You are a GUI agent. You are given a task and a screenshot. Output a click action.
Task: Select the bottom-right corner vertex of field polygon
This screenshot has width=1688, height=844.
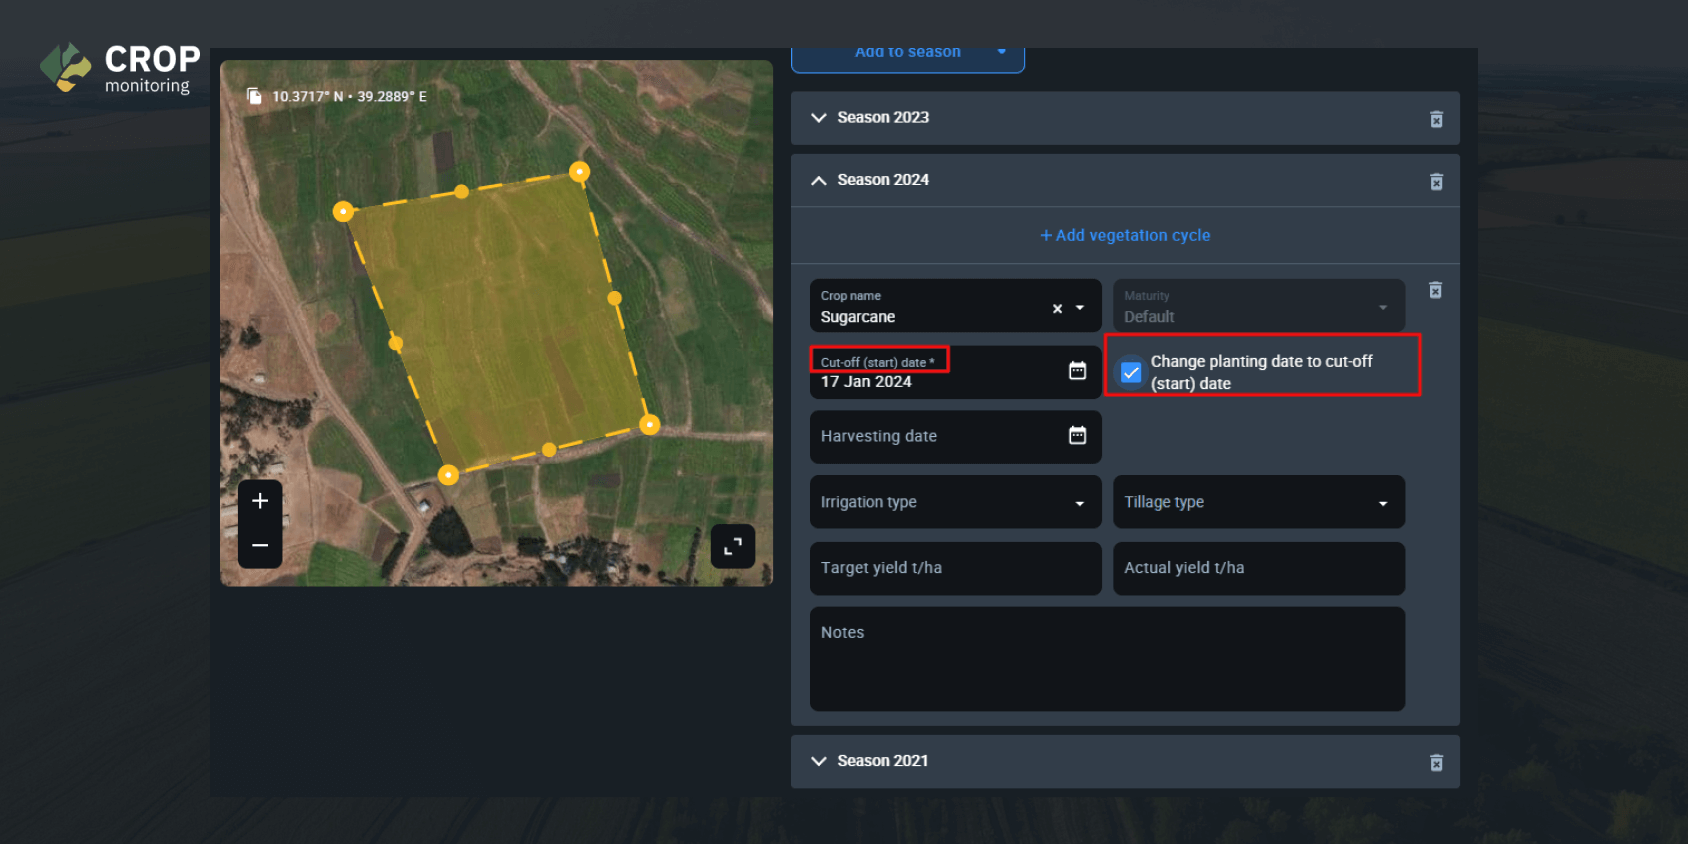[650, 425]
